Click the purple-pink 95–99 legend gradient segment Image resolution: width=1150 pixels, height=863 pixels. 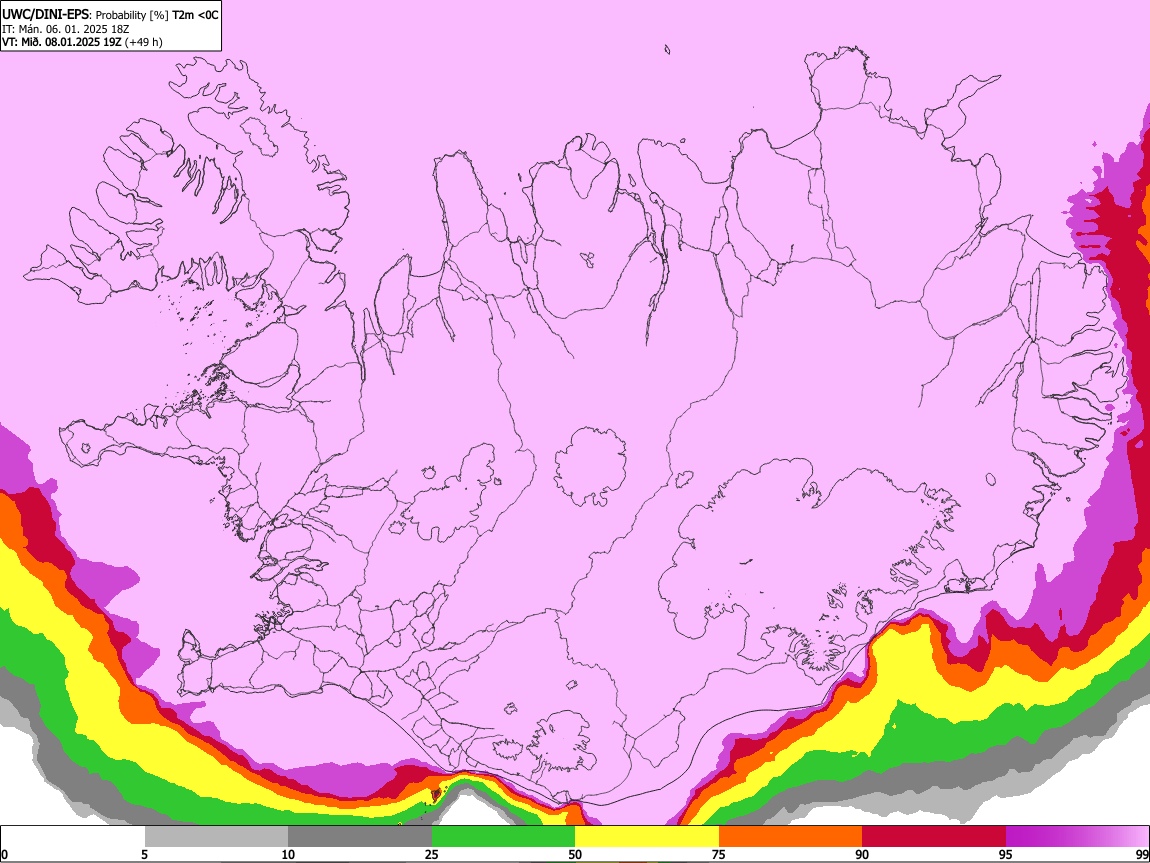[1077, 837]
